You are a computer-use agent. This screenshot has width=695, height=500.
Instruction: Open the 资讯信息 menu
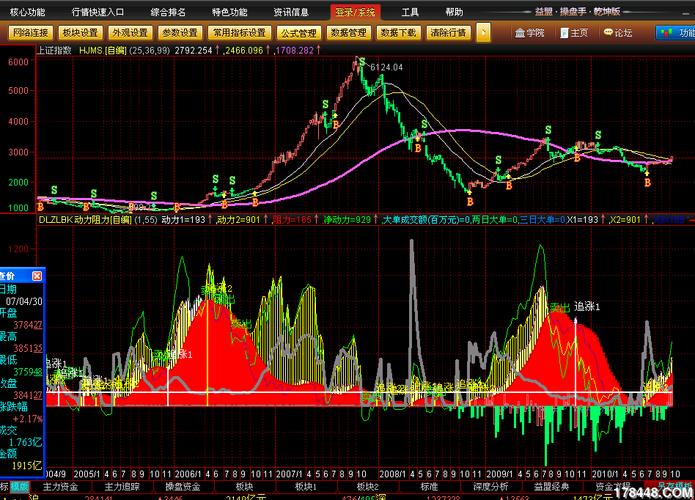tap(291, 12)
